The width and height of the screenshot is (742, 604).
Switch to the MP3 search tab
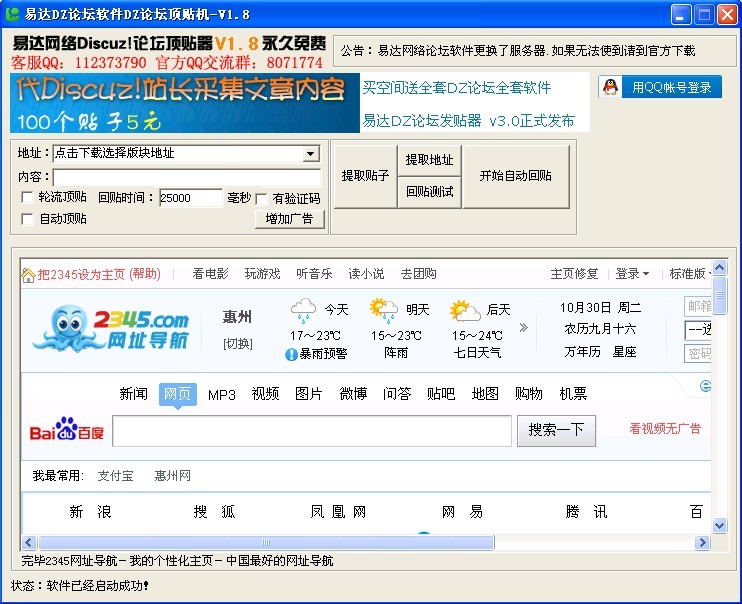point(221,394)
